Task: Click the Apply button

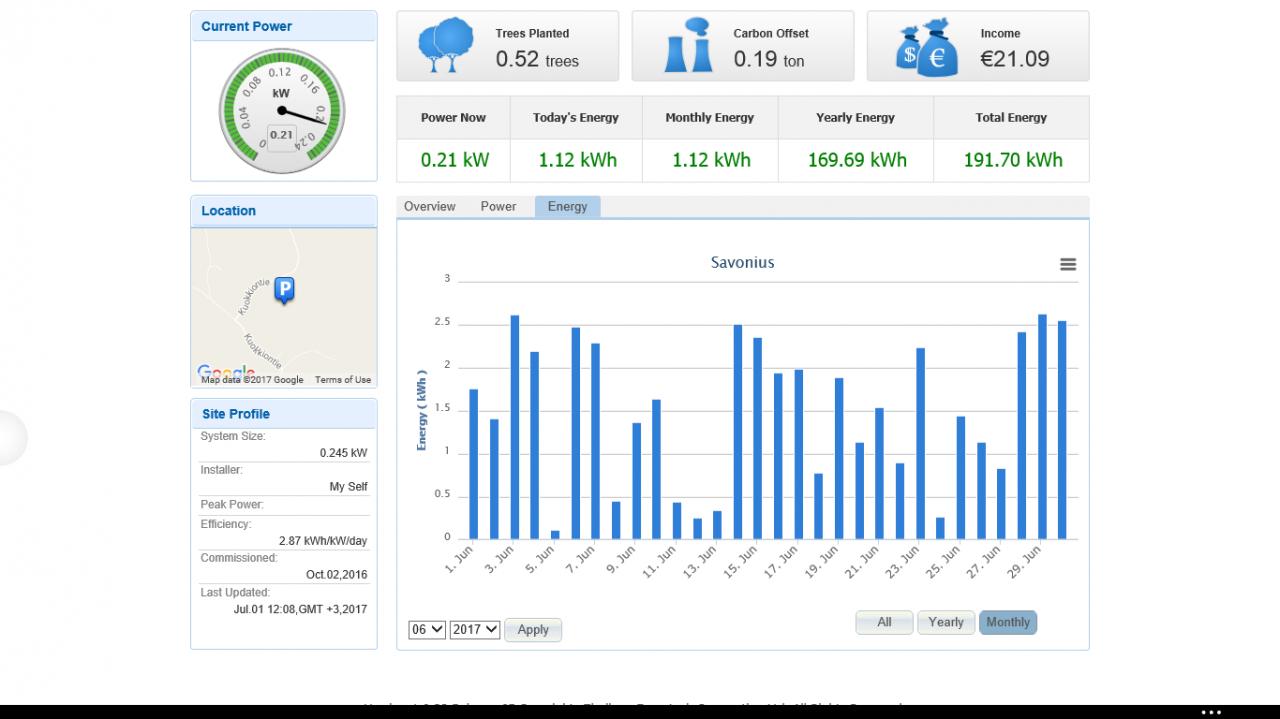Action: [533, 630]
